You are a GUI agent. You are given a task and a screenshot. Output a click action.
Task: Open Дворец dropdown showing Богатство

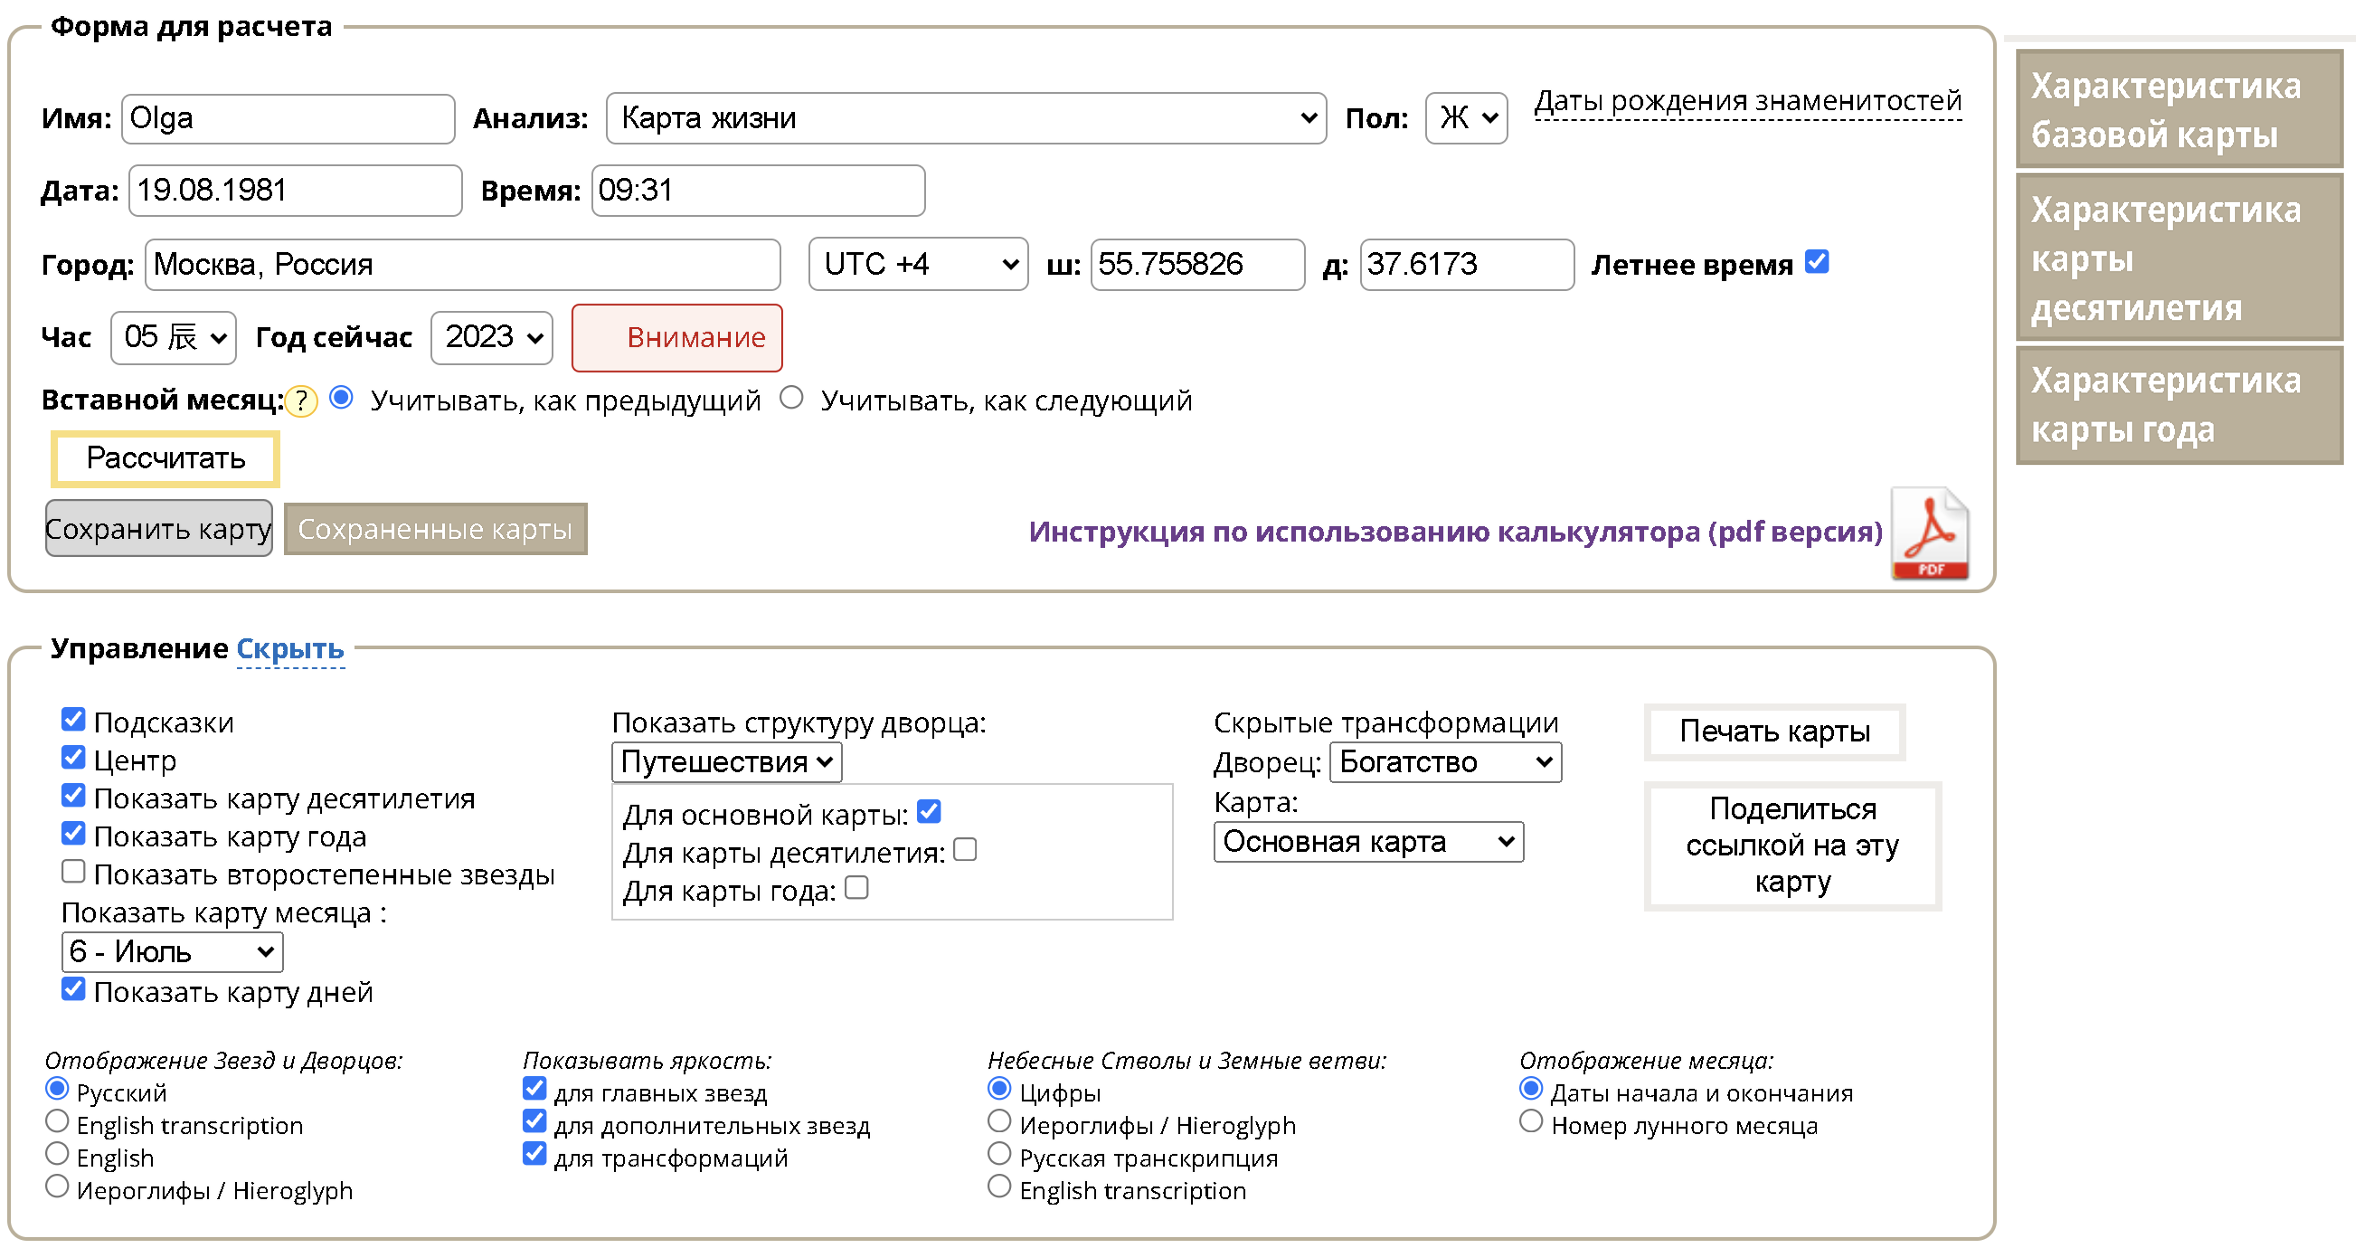coord(1445,762)
